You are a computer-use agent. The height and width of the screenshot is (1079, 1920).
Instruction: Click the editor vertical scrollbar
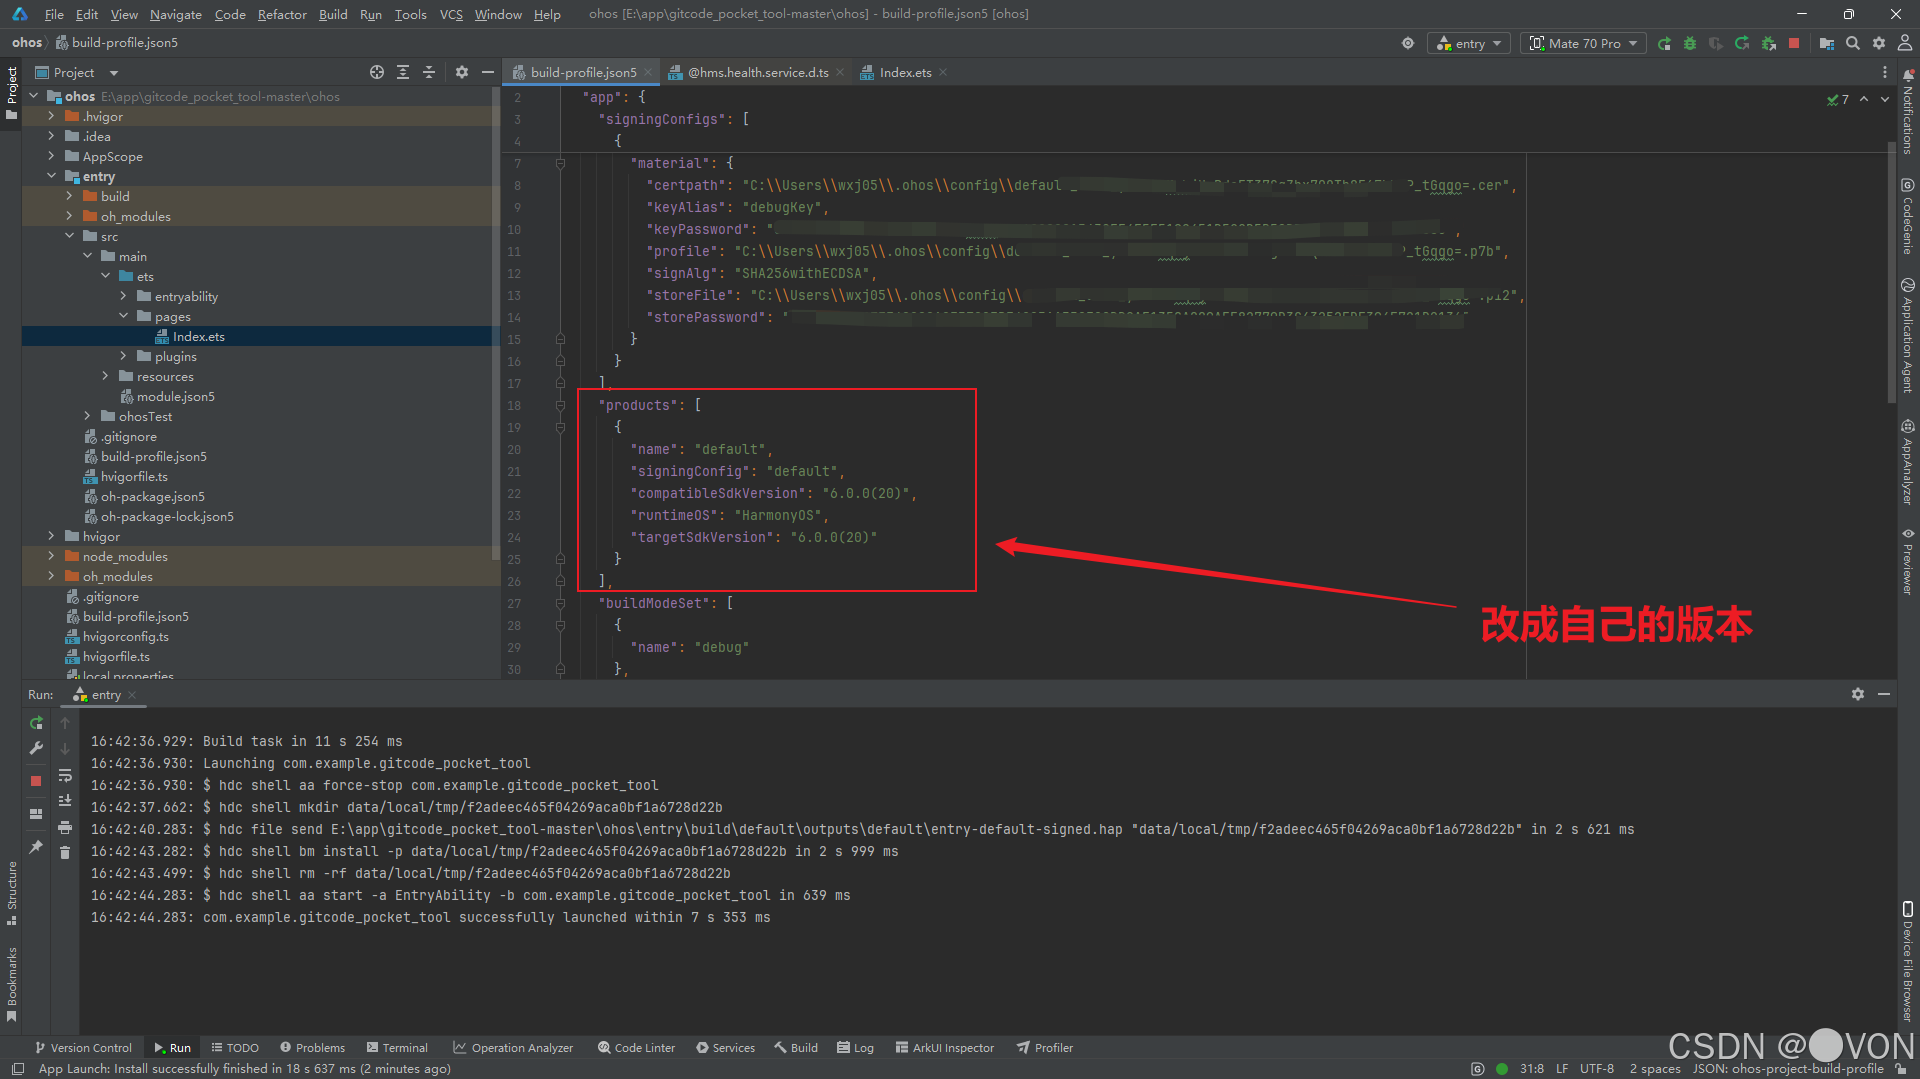1891,270
